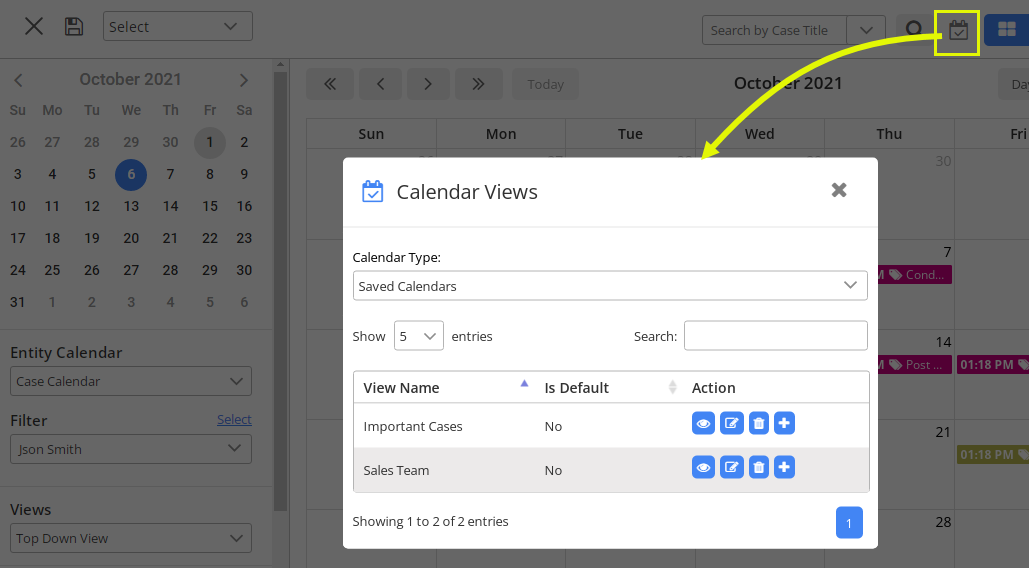Screen dimensions: 1029x568
Task: Open the Calendar Type dropdown
Action: point(610,286)
